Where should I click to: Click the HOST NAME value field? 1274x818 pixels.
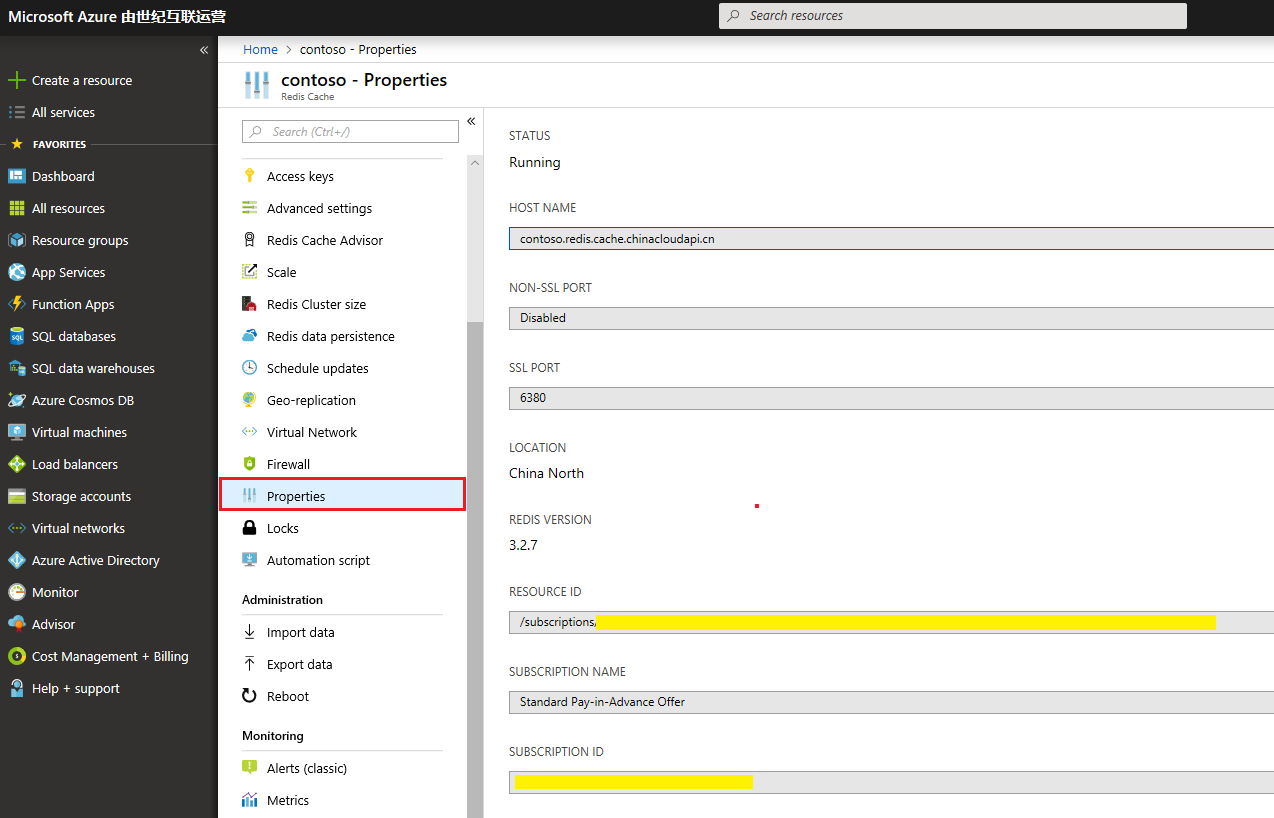point(891,239)
